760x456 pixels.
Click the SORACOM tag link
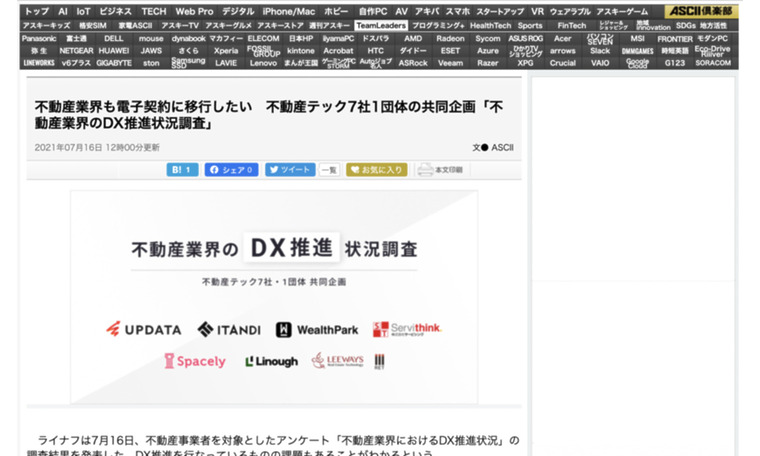click(x=713, y=62)
